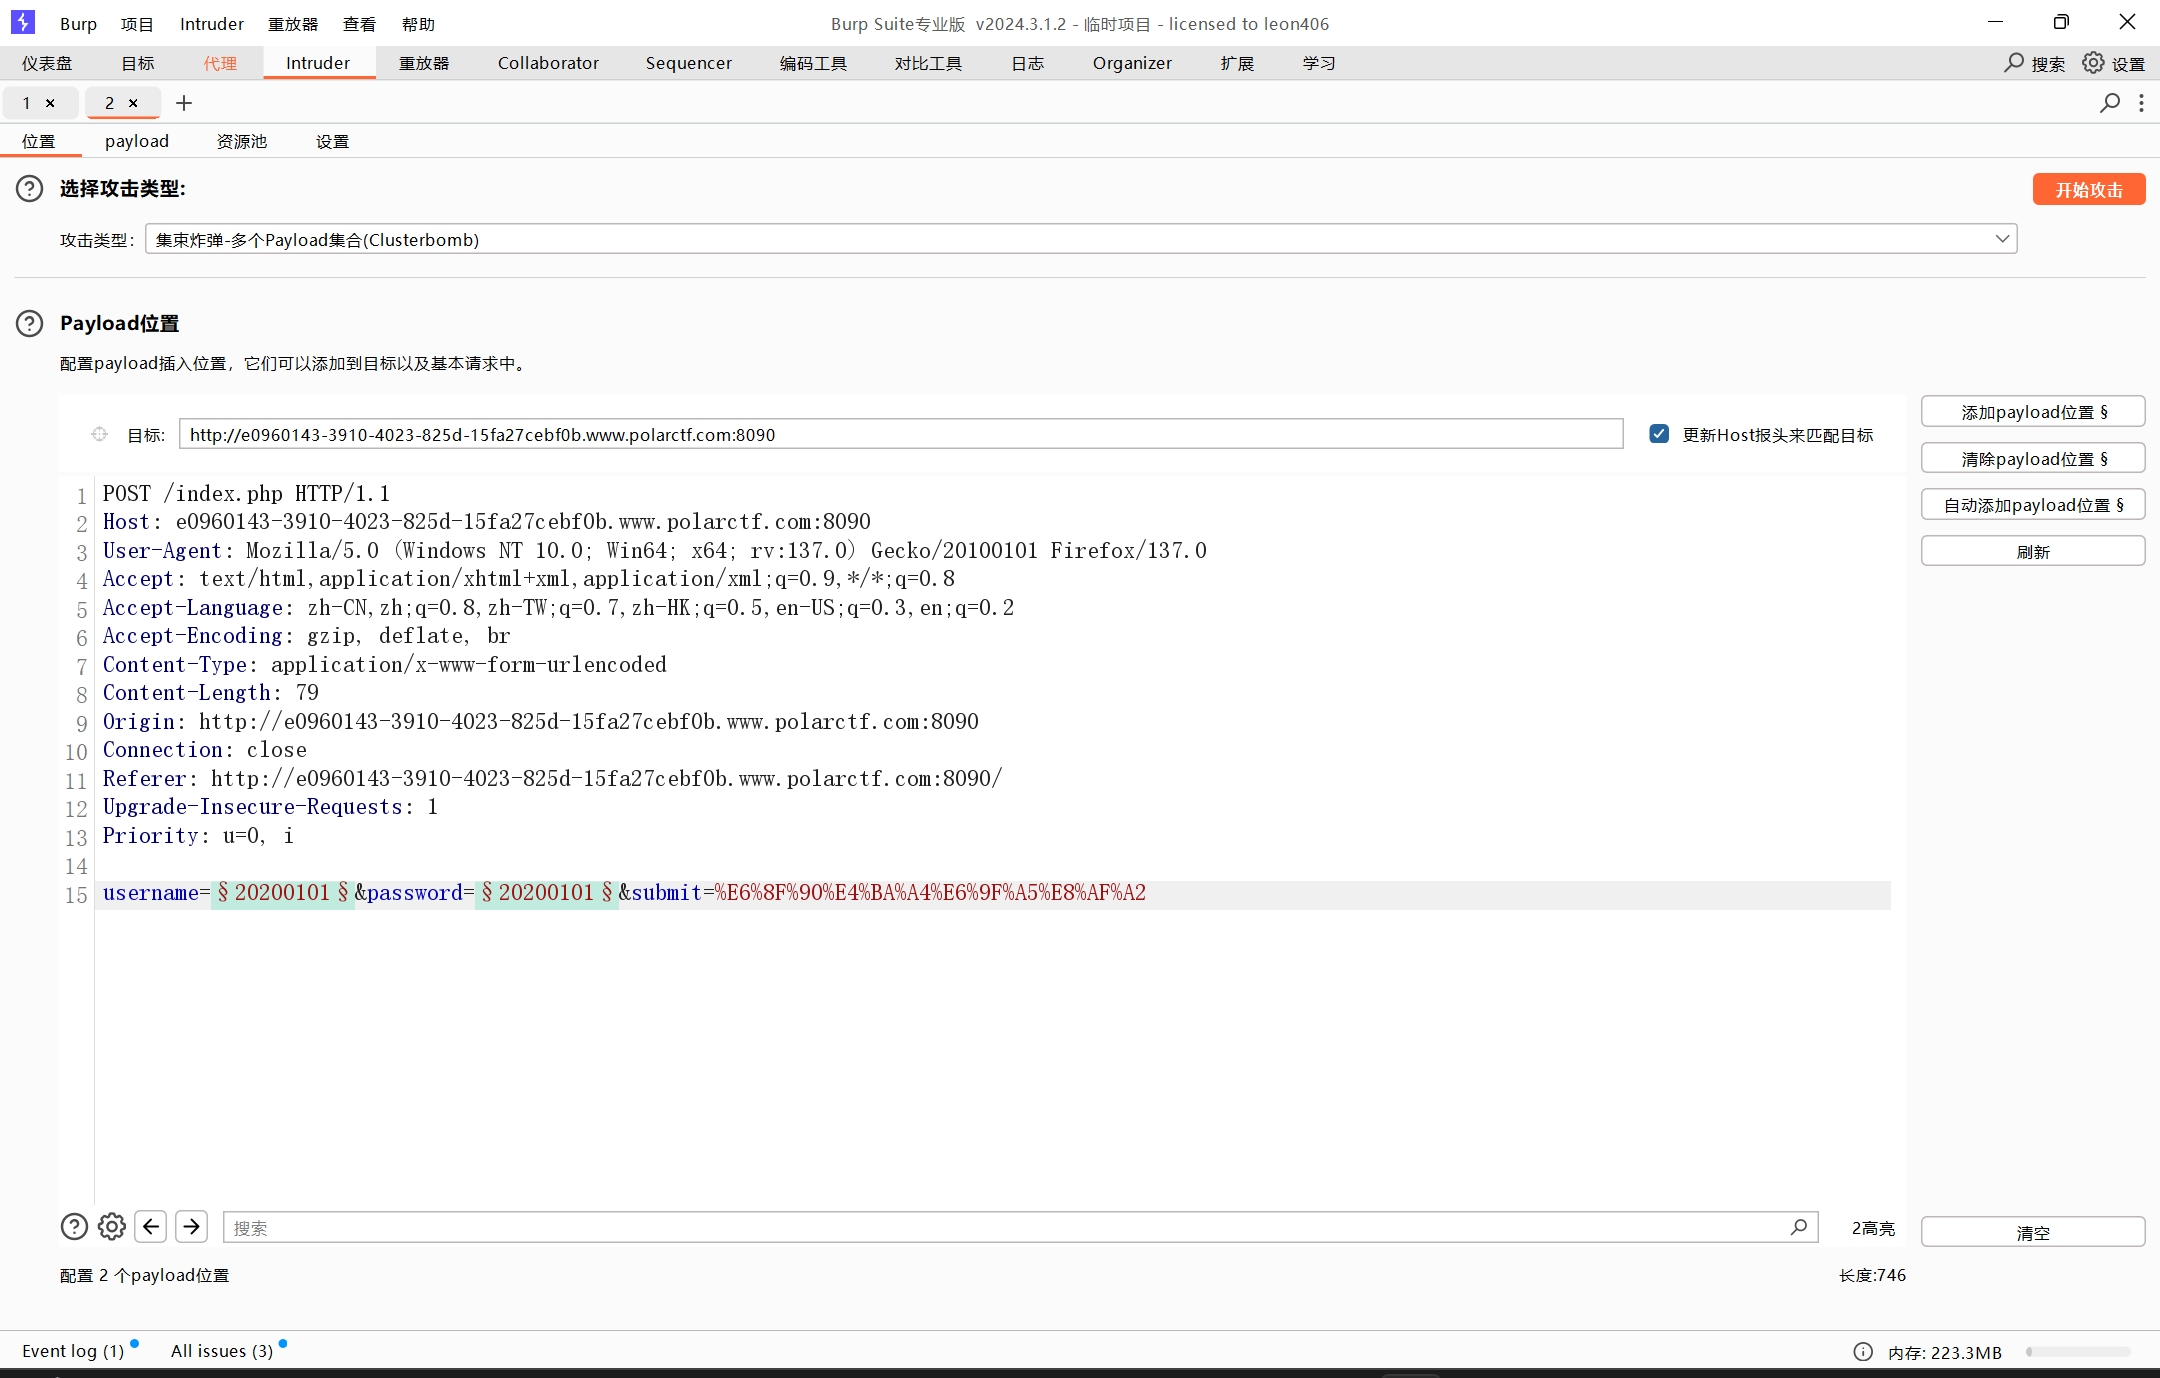Toggle 更新Host报头来匹配目标 checkbox
This screenshot has width=2160, height=1378.
coord(1659,434)
